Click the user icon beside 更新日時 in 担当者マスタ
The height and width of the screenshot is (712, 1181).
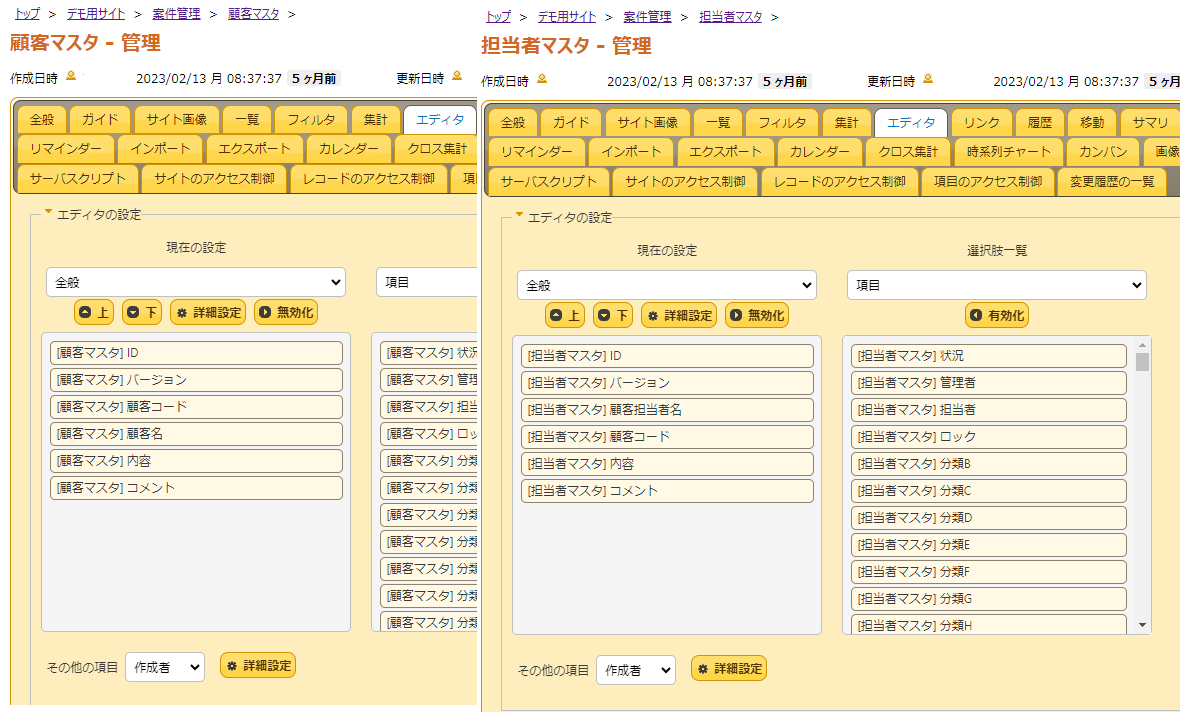[x=928, y=79]
